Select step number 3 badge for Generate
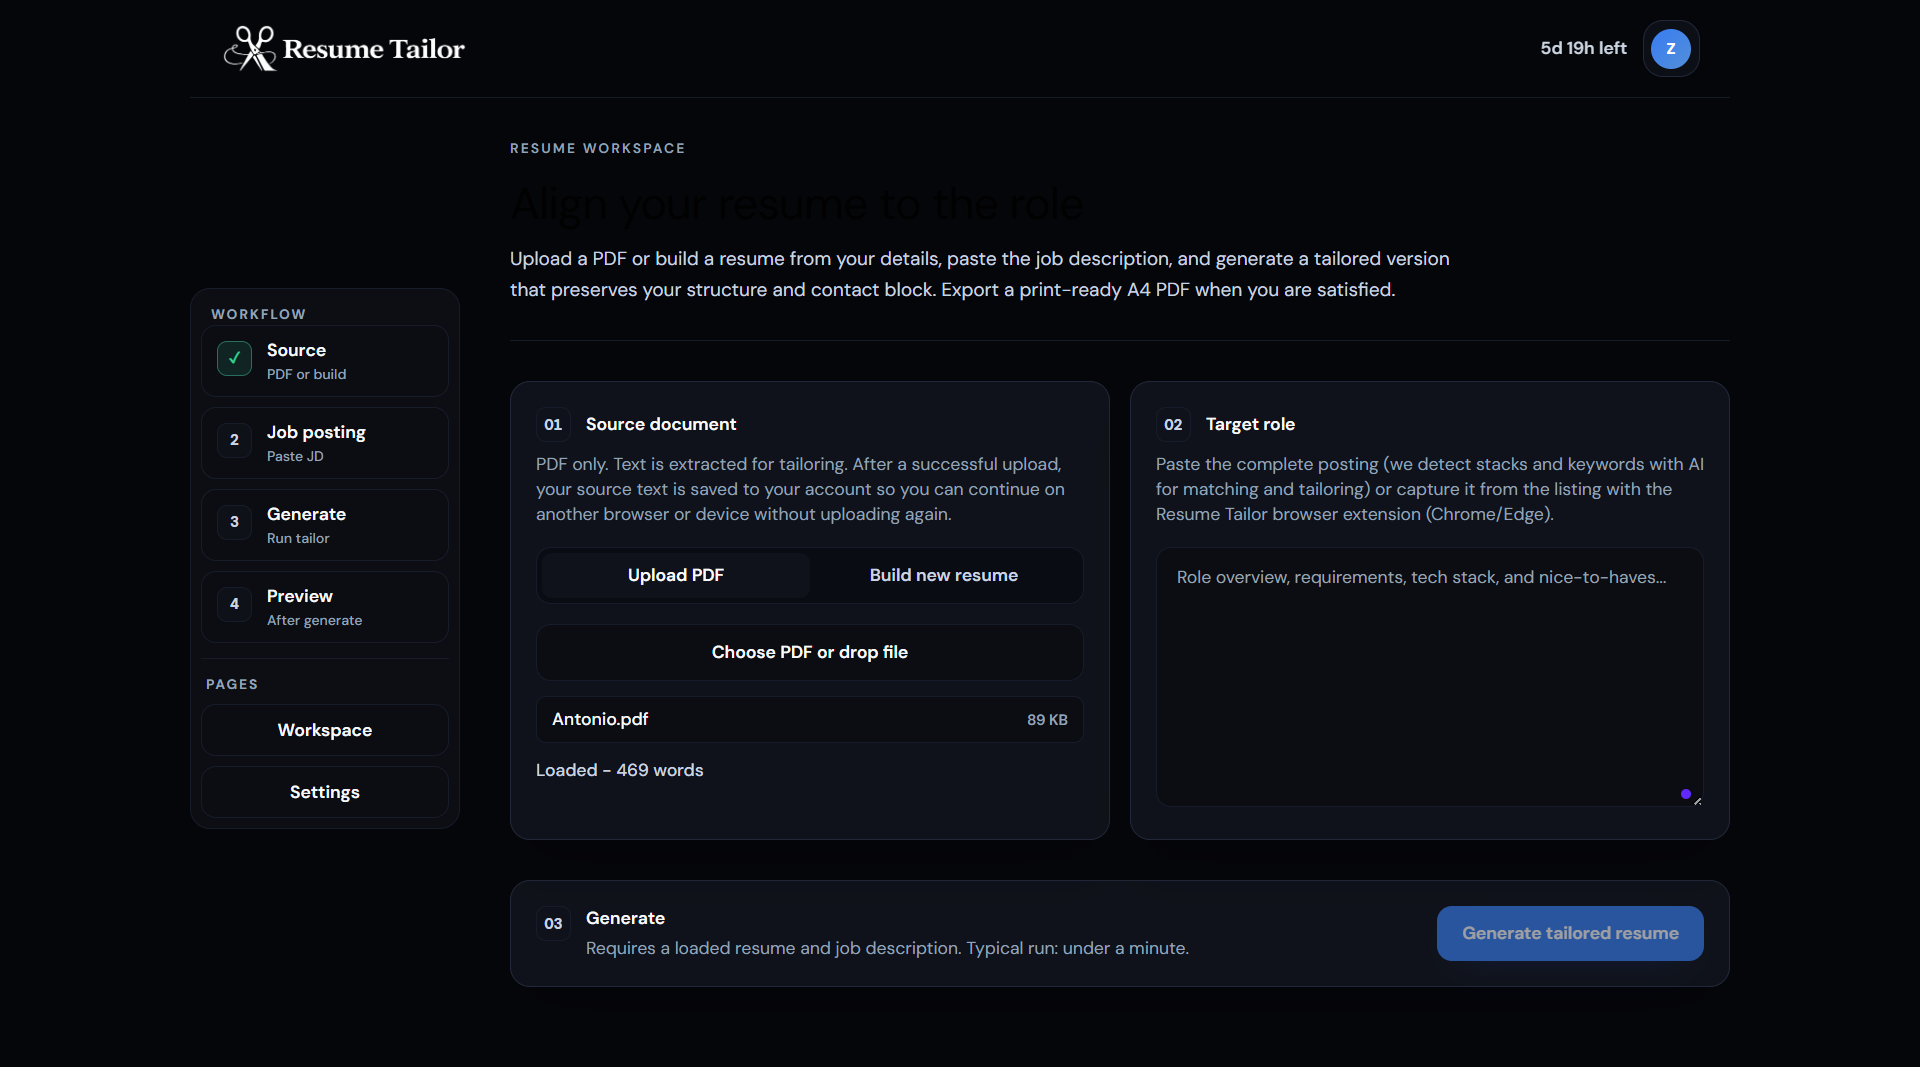 (234, 522)
